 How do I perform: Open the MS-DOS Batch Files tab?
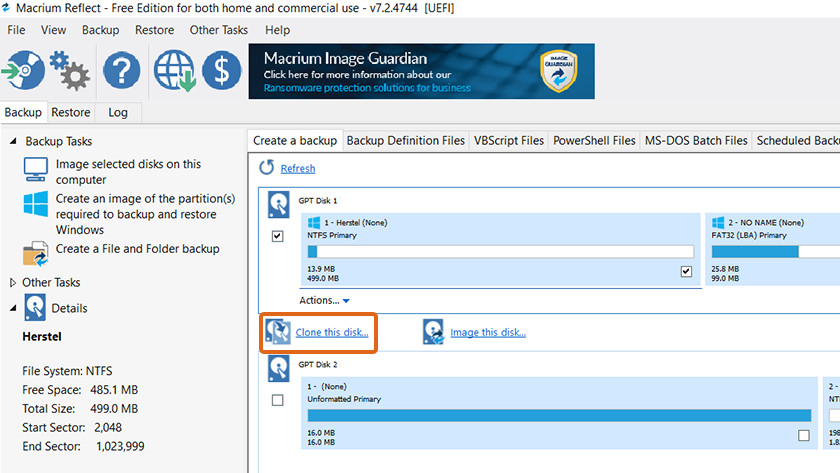(x=696, y=140)
